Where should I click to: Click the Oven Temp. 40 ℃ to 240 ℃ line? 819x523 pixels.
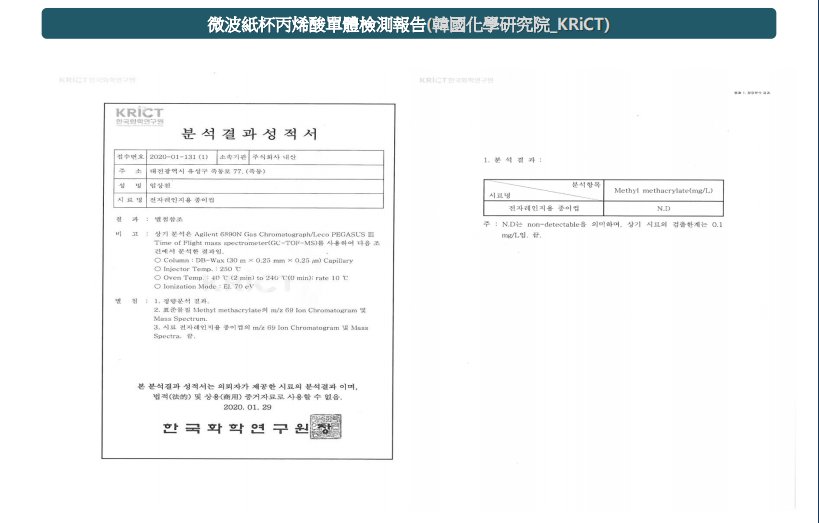pos(251,278)
